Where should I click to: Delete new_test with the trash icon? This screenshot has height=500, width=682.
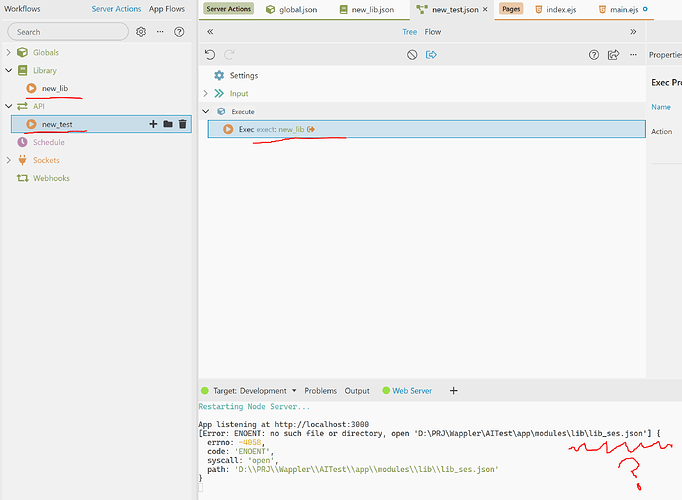[183, 124]
